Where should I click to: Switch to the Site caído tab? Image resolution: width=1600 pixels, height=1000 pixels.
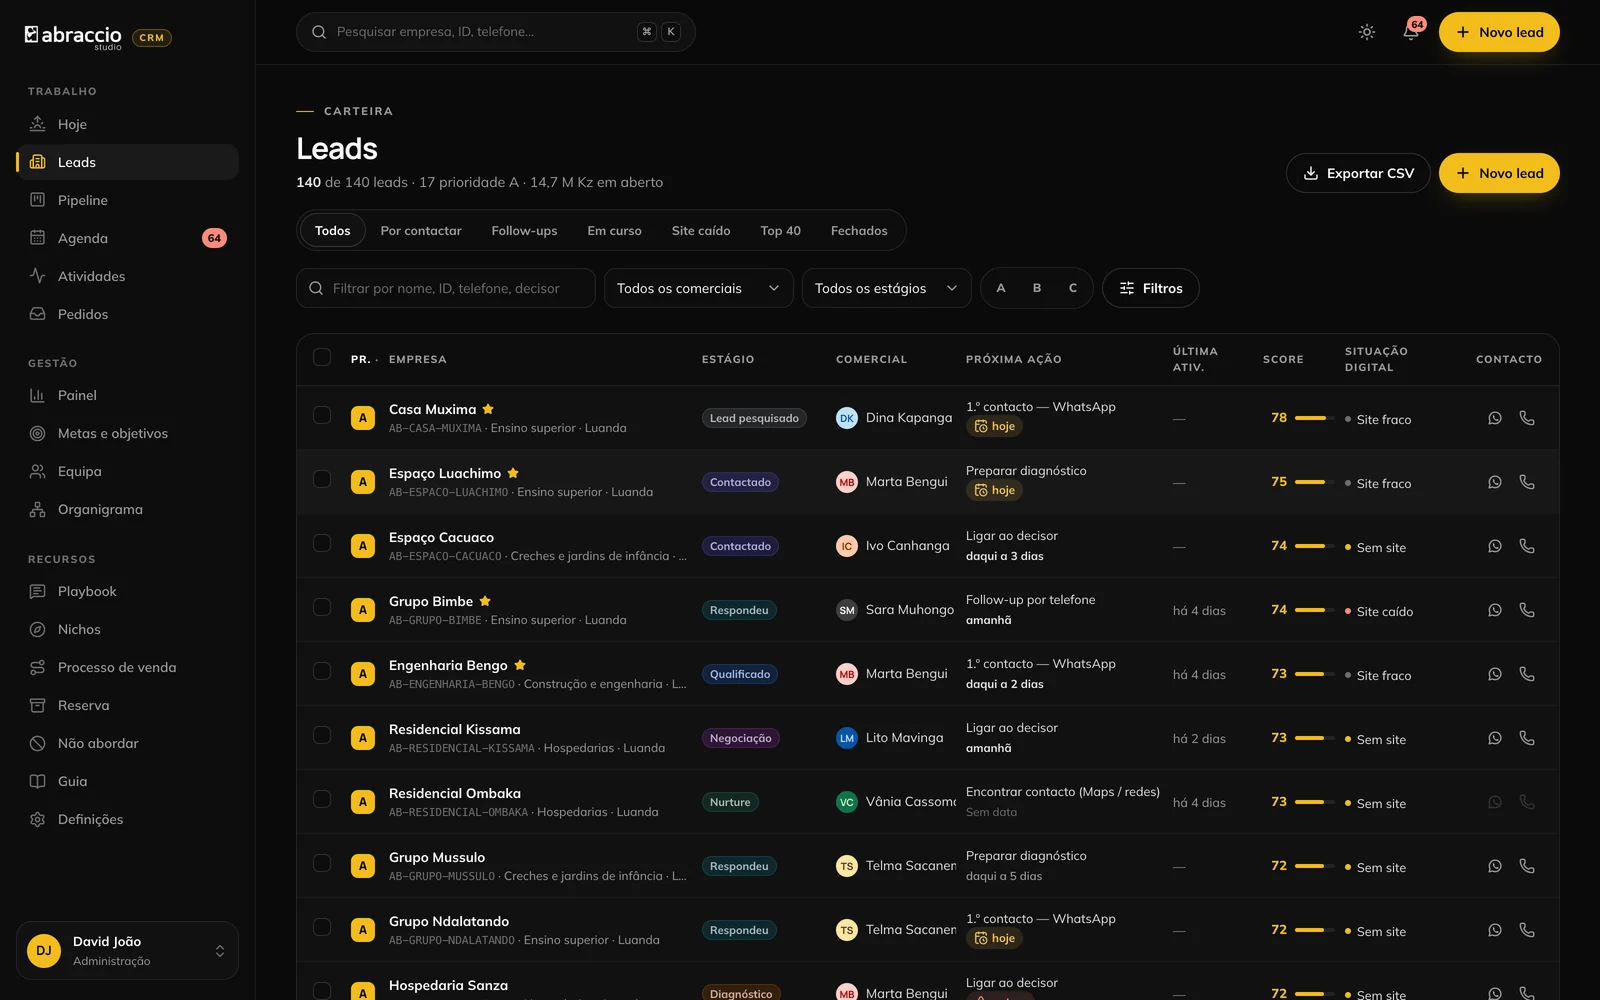click(x=701, y=231)
